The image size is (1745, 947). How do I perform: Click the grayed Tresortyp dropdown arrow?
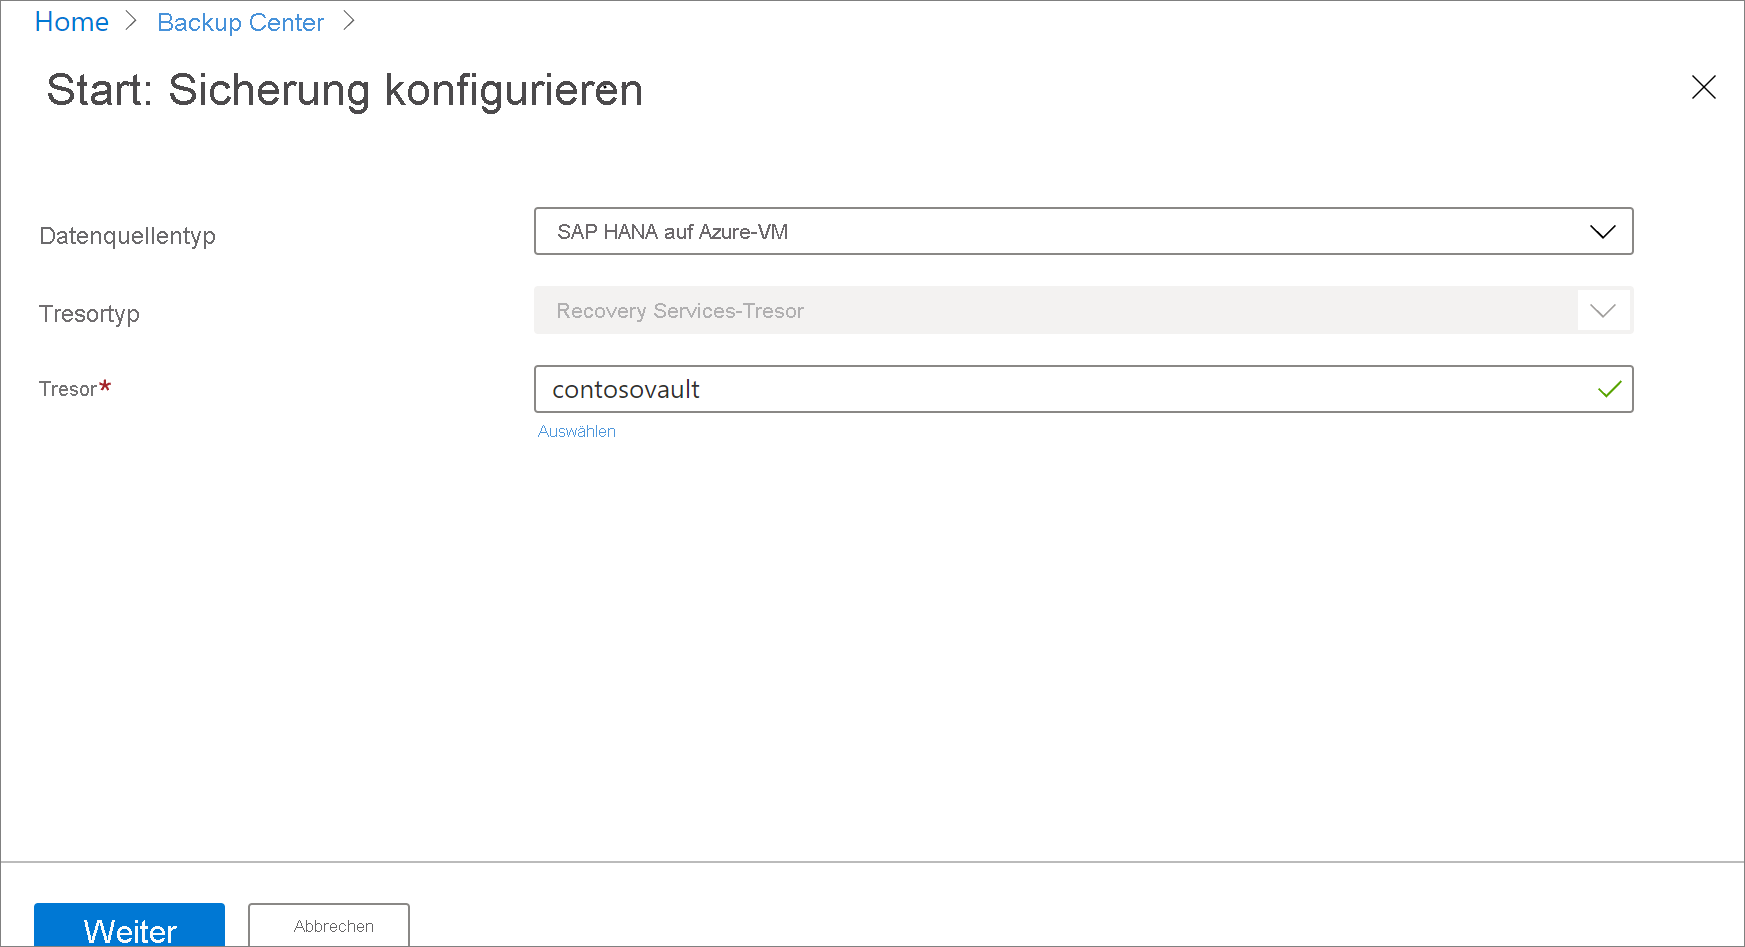(1603, 310)
